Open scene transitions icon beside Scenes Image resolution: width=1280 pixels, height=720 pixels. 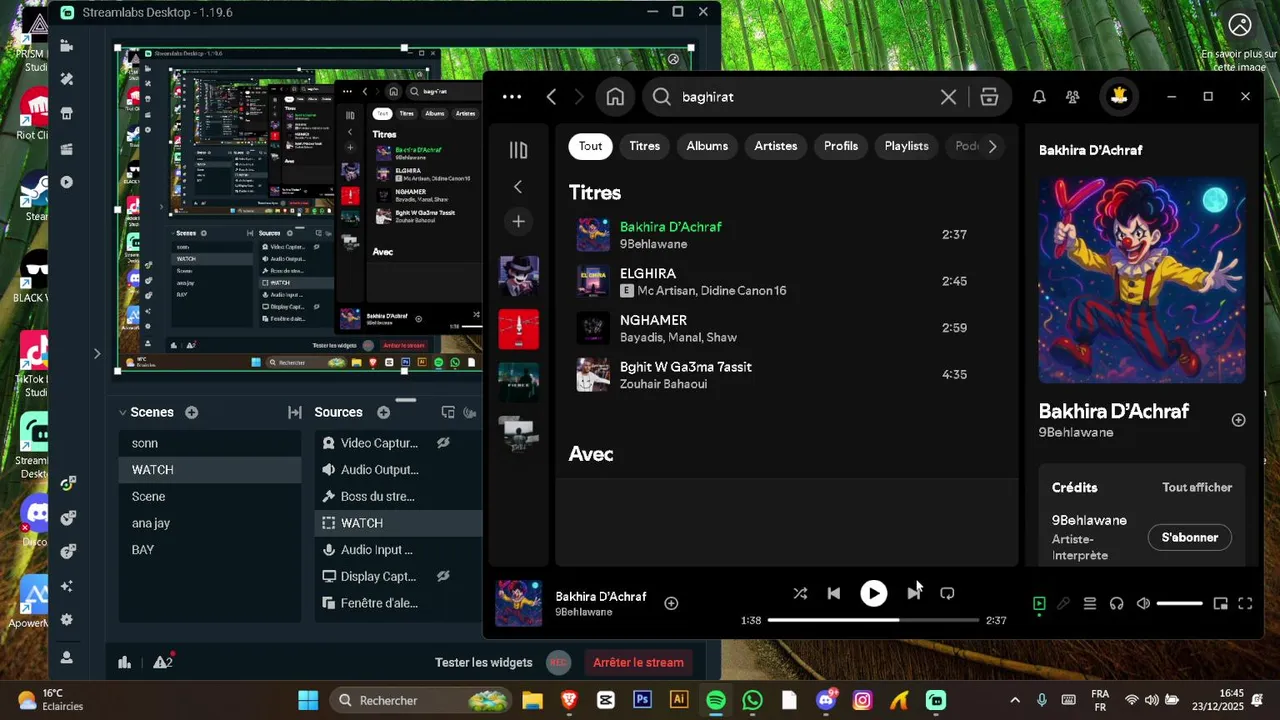click(295, 412)
